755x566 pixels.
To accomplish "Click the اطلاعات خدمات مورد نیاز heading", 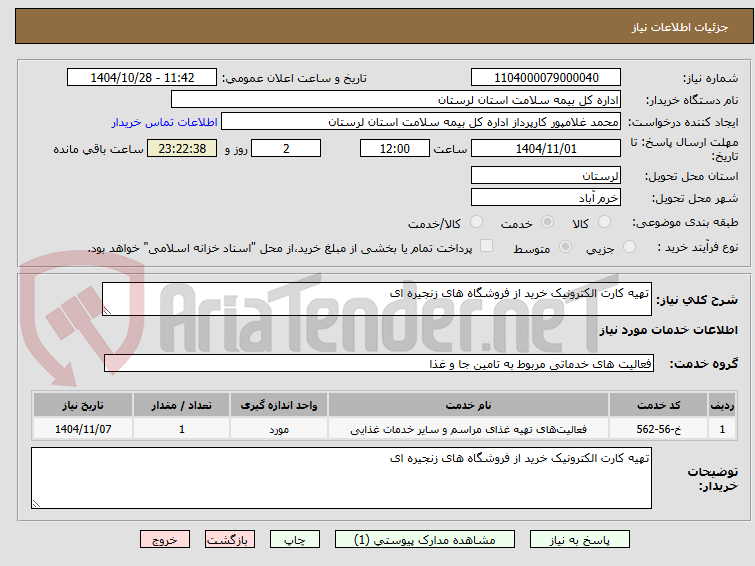I will pyautogui.click(x=668, y=330).
